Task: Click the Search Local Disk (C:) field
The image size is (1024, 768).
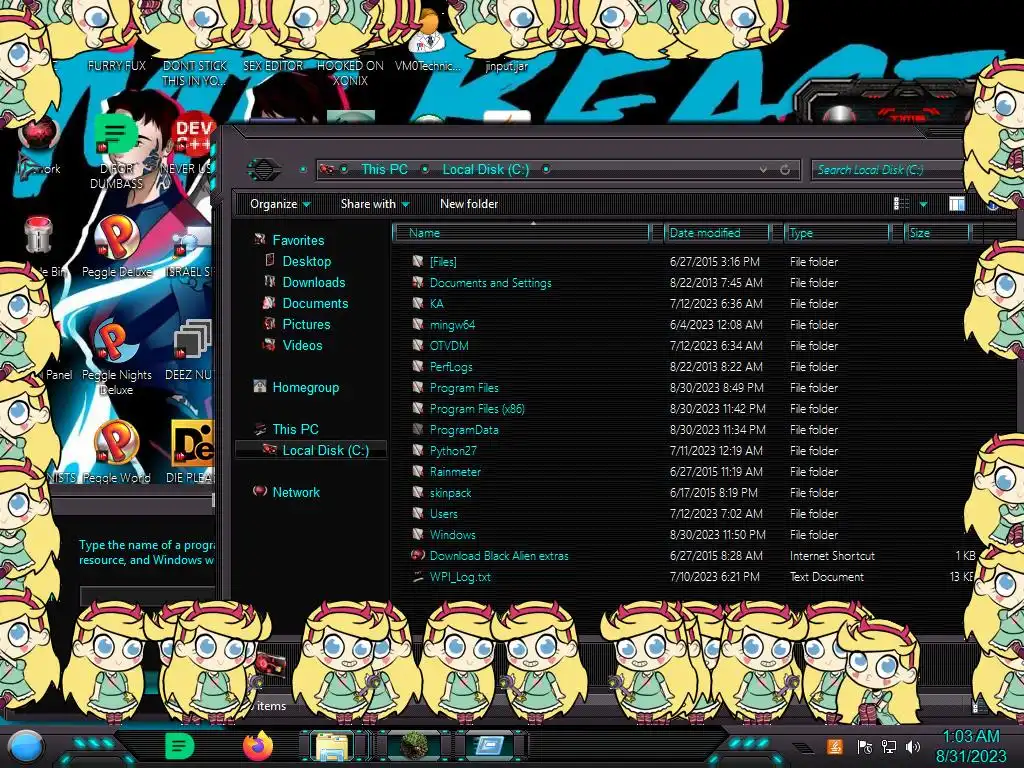Action: pyautogui.click(x=888, y=170)
